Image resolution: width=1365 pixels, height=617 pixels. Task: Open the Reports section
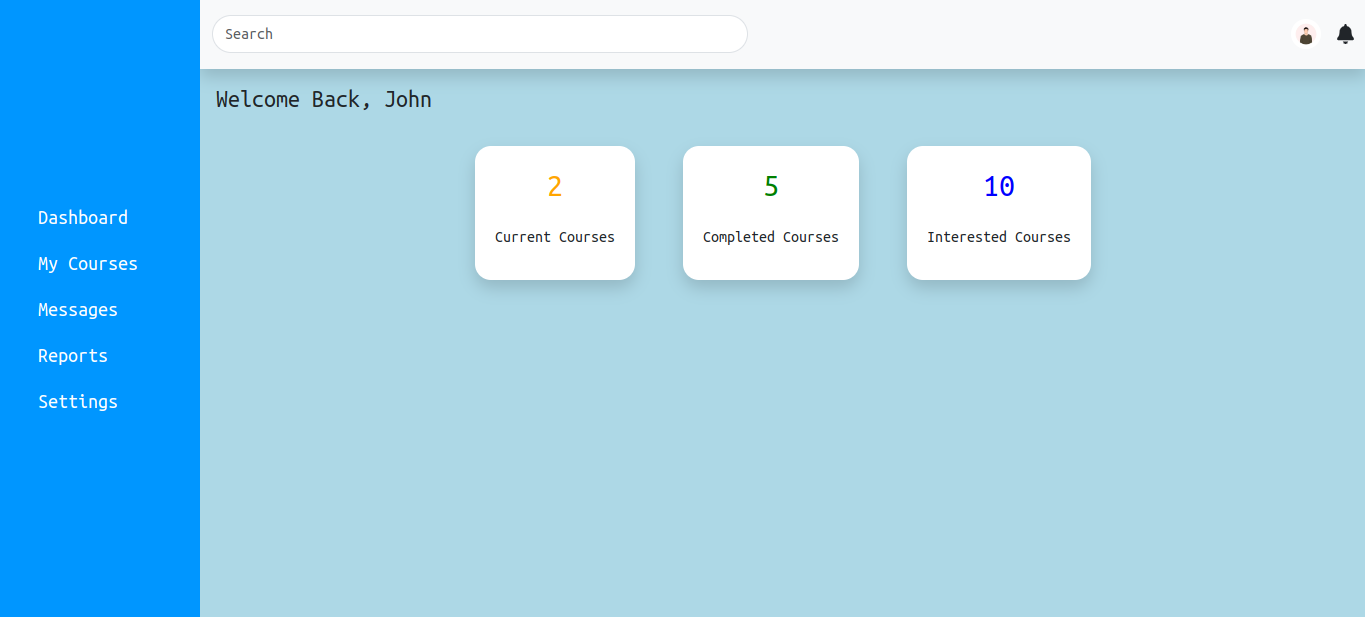tap(73, 355)
